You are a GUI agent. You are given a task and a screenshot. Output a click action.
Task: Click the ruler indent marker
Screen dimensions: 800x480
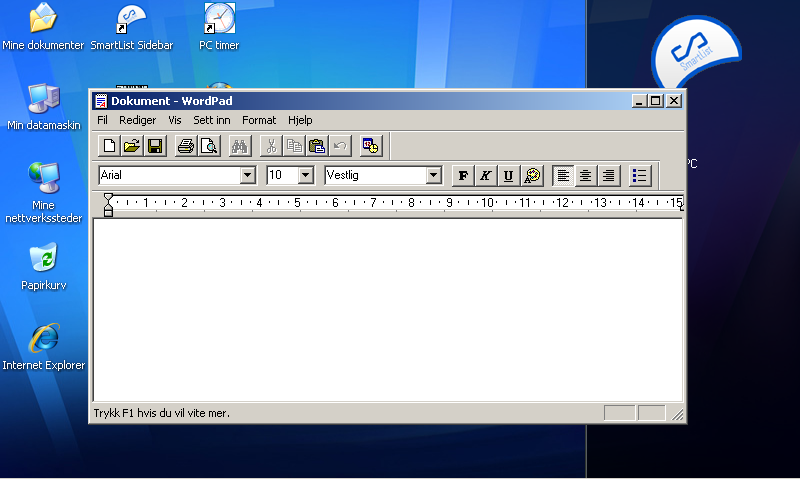pos(108,204)
